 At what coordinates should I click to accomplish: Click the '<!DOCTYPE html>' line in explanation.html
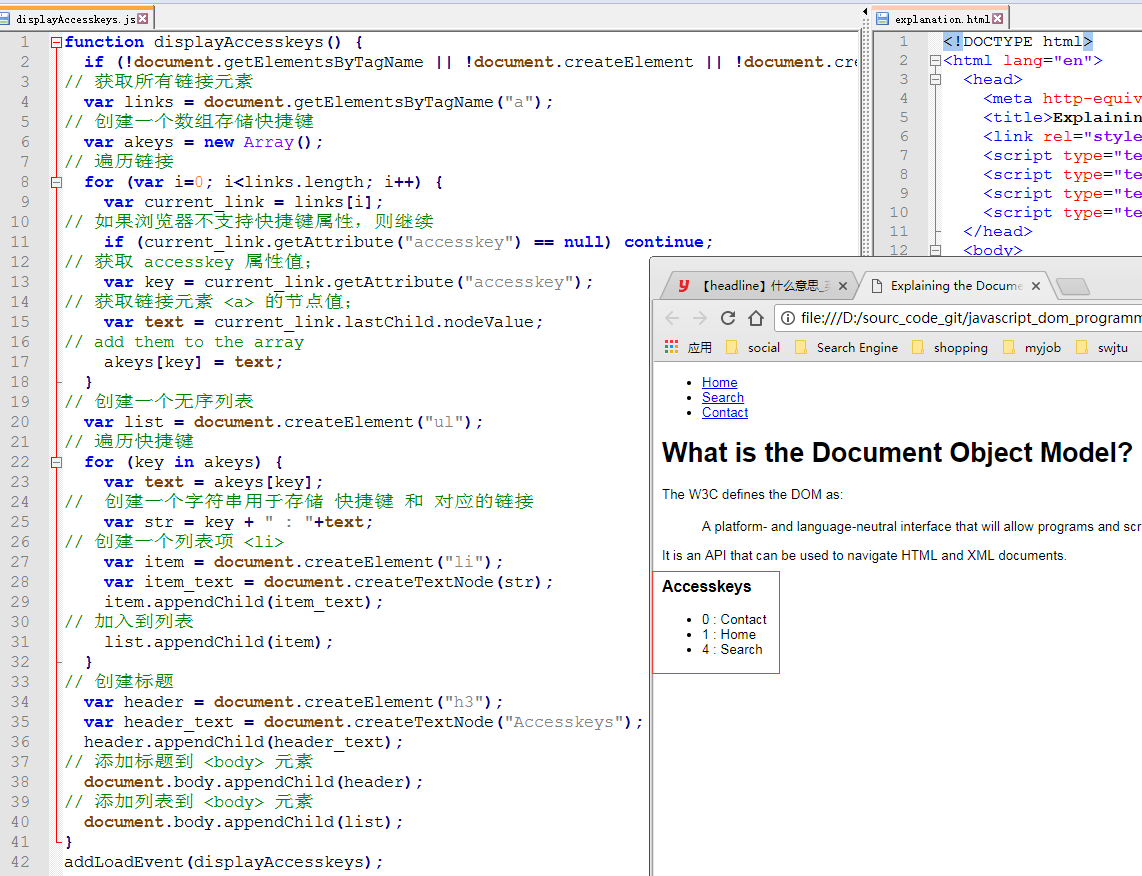1017,42
